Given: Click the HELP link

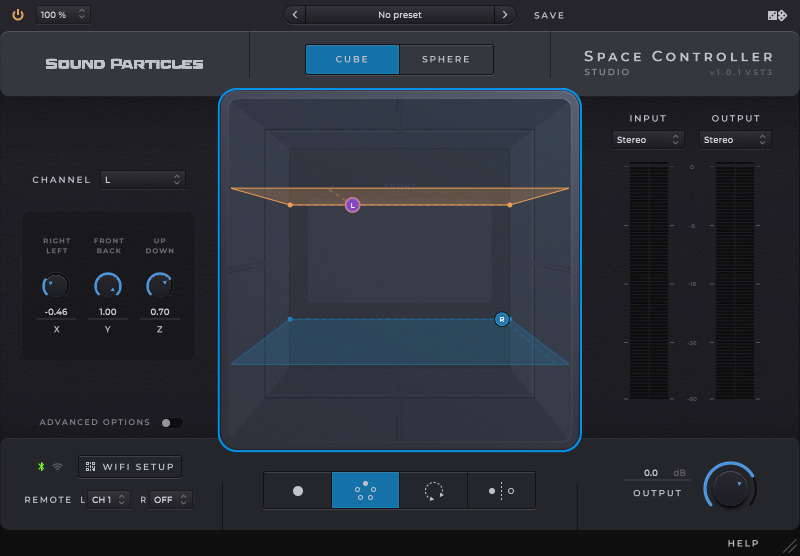Looking at the screenshot, I should pyautogui.click(x=743, y=543).
